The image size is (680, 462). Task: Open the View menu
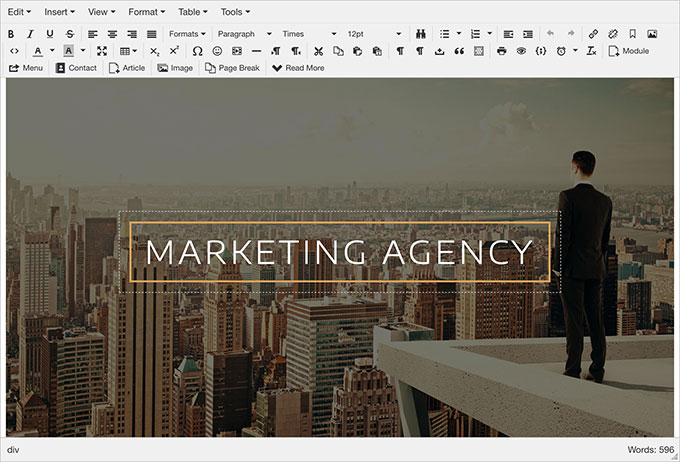click(x=101, y=12)
